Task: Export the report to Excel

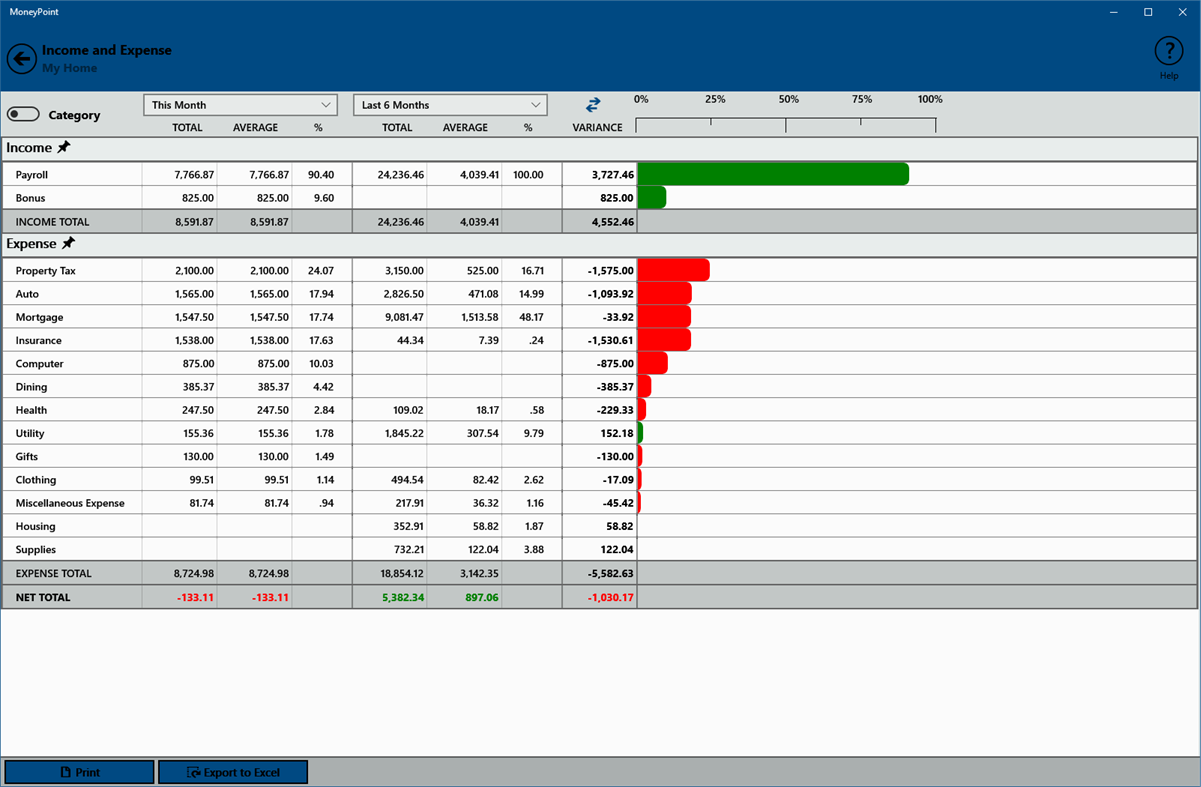Action: point(233,771)
